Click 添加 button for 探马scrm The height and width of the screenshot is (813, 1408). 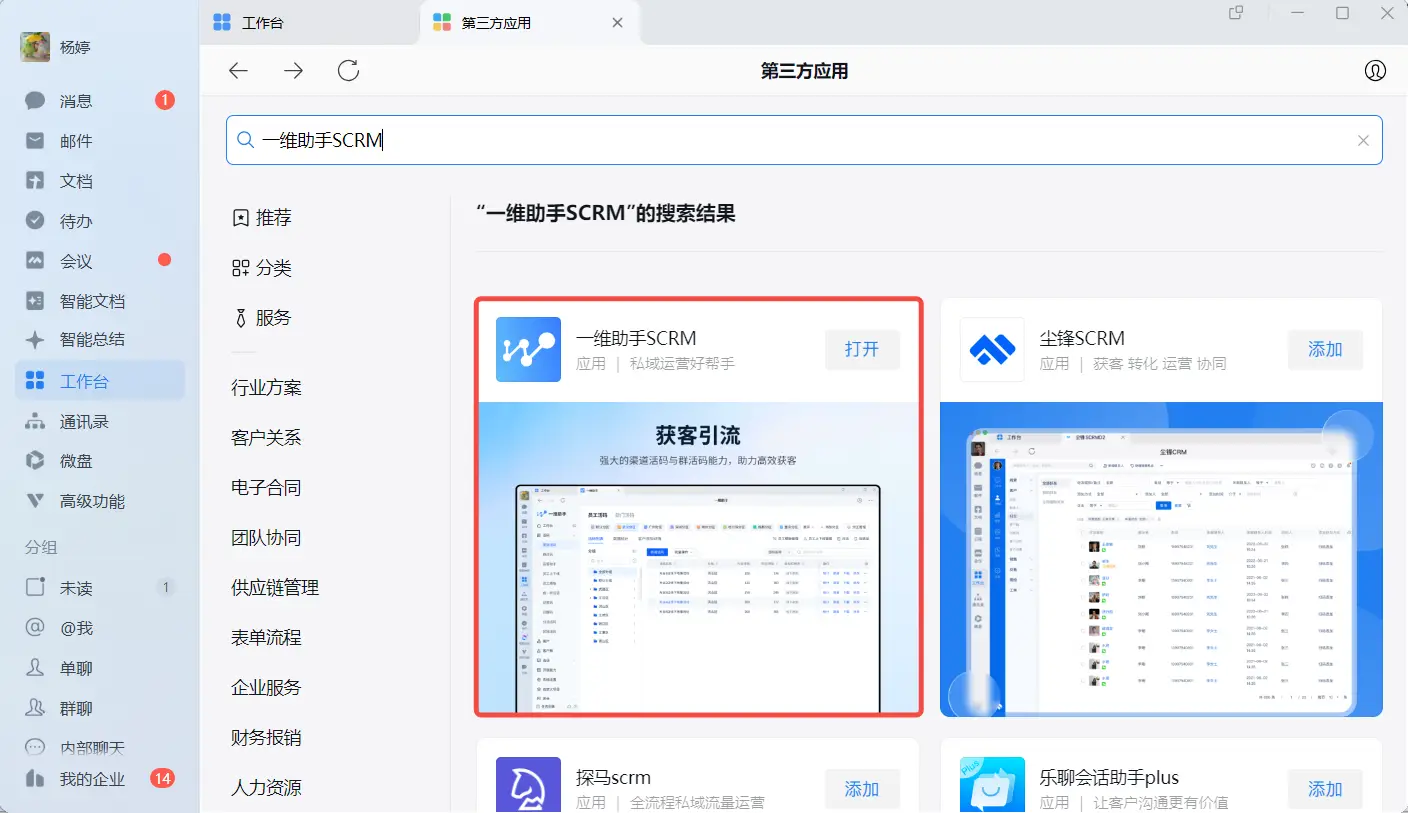coord(862,790)
